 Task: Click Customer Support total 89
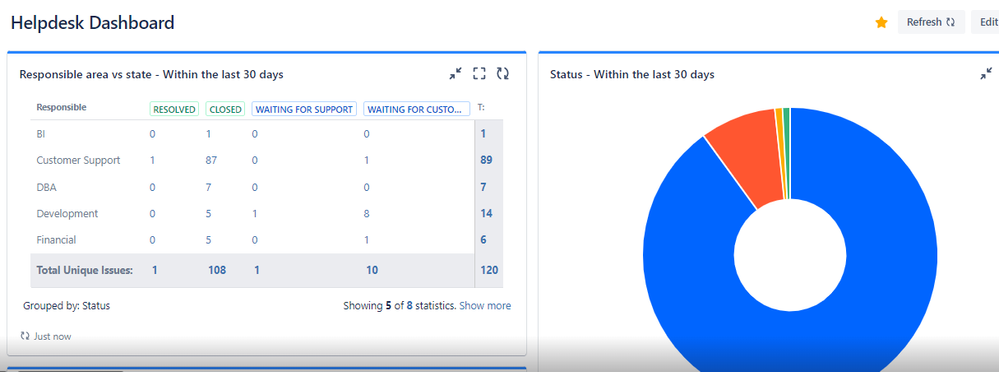point(486,161)
